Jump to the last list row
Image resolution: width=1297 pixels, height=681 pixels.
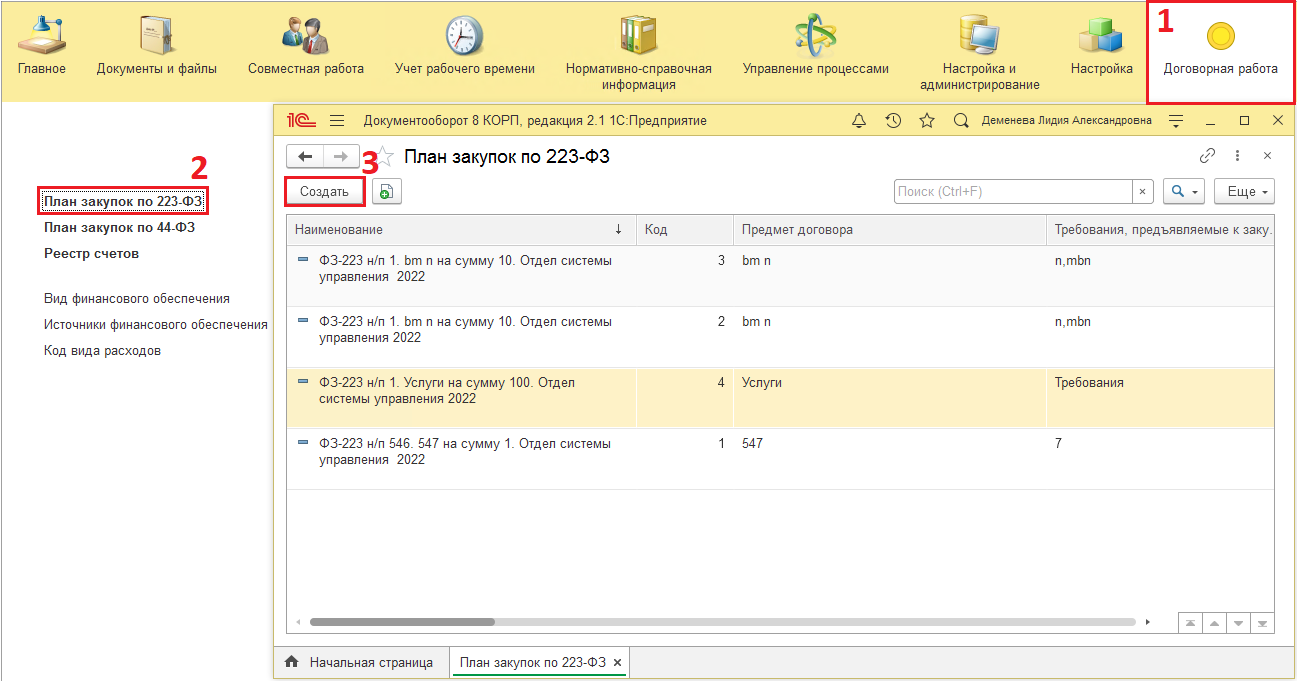click(1264, 622)
